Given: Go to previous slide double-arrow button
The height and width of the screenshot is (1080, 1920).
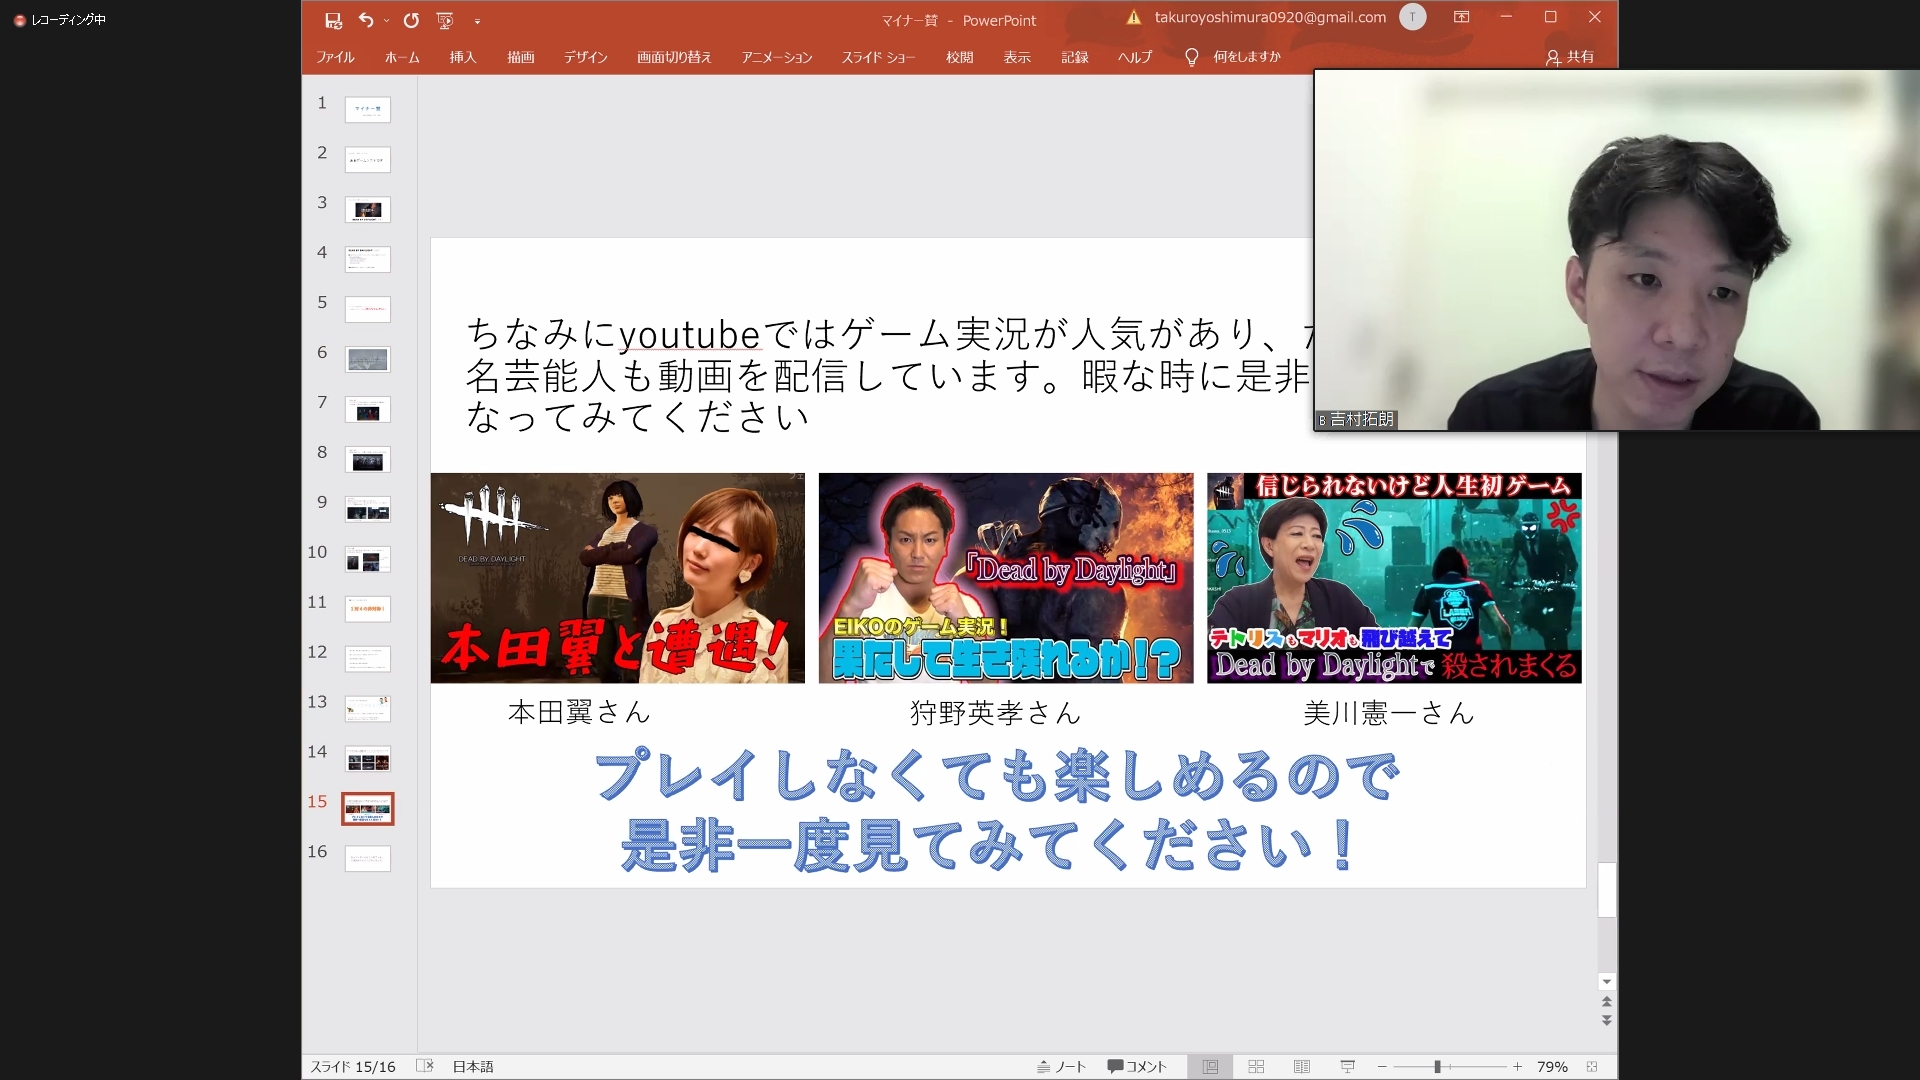Looking at the screenshot, I should coord(1607,1001).
